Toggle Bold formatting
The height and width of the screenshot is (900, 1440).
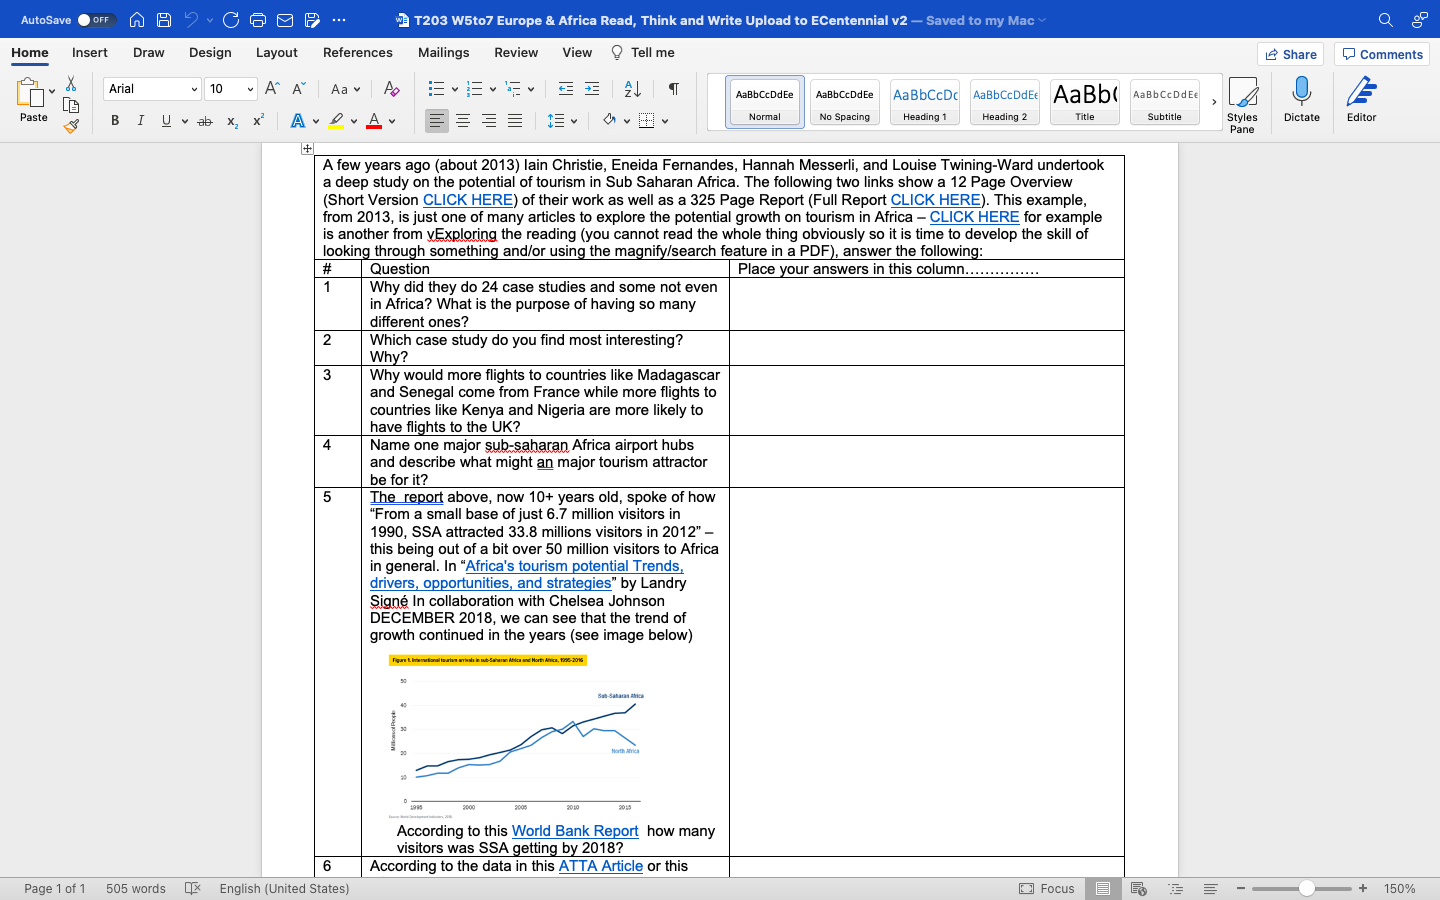pos(115,121)
